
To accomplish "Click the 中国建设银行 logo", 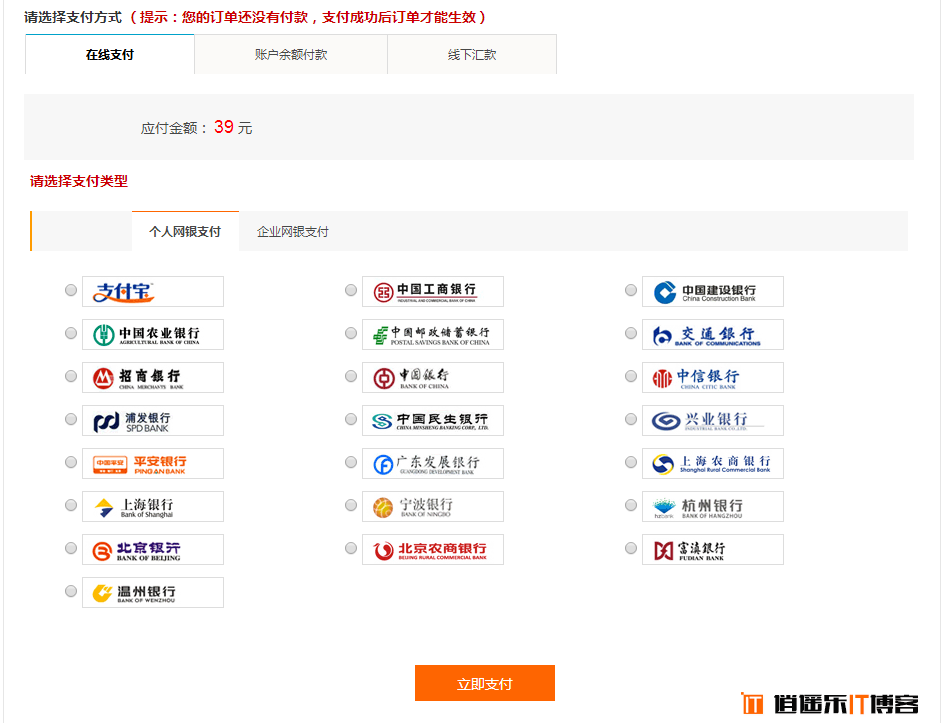I will (713, 292).
